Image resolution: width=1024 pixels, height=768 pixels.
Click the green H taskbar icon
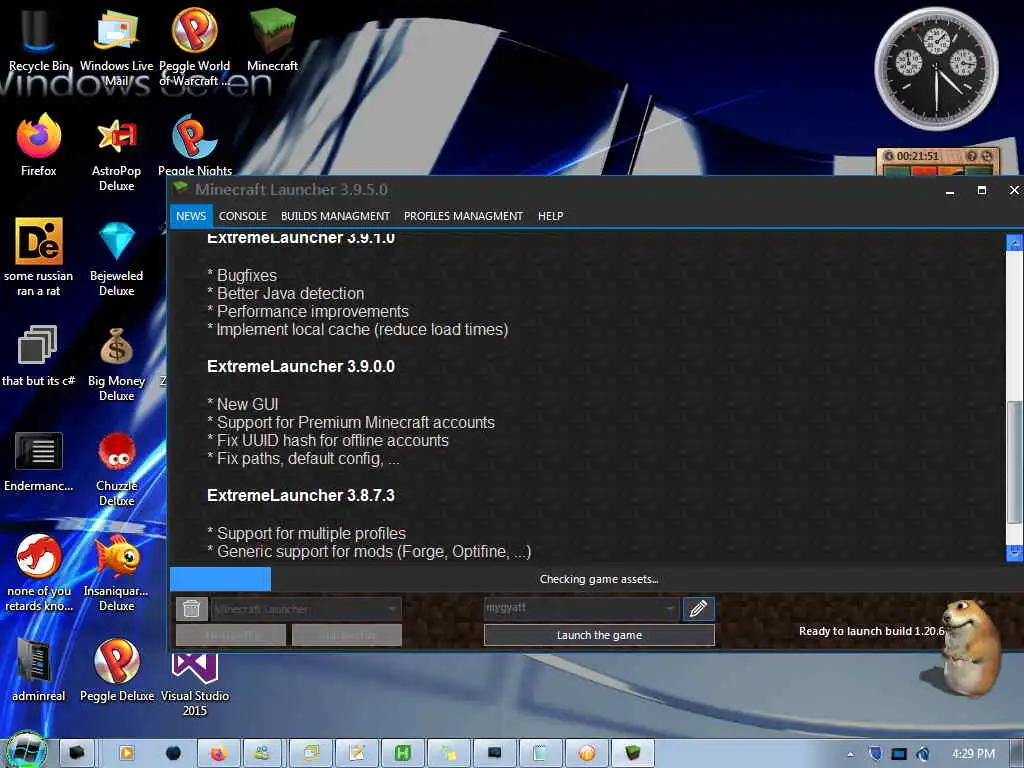(x=403, y=753)
